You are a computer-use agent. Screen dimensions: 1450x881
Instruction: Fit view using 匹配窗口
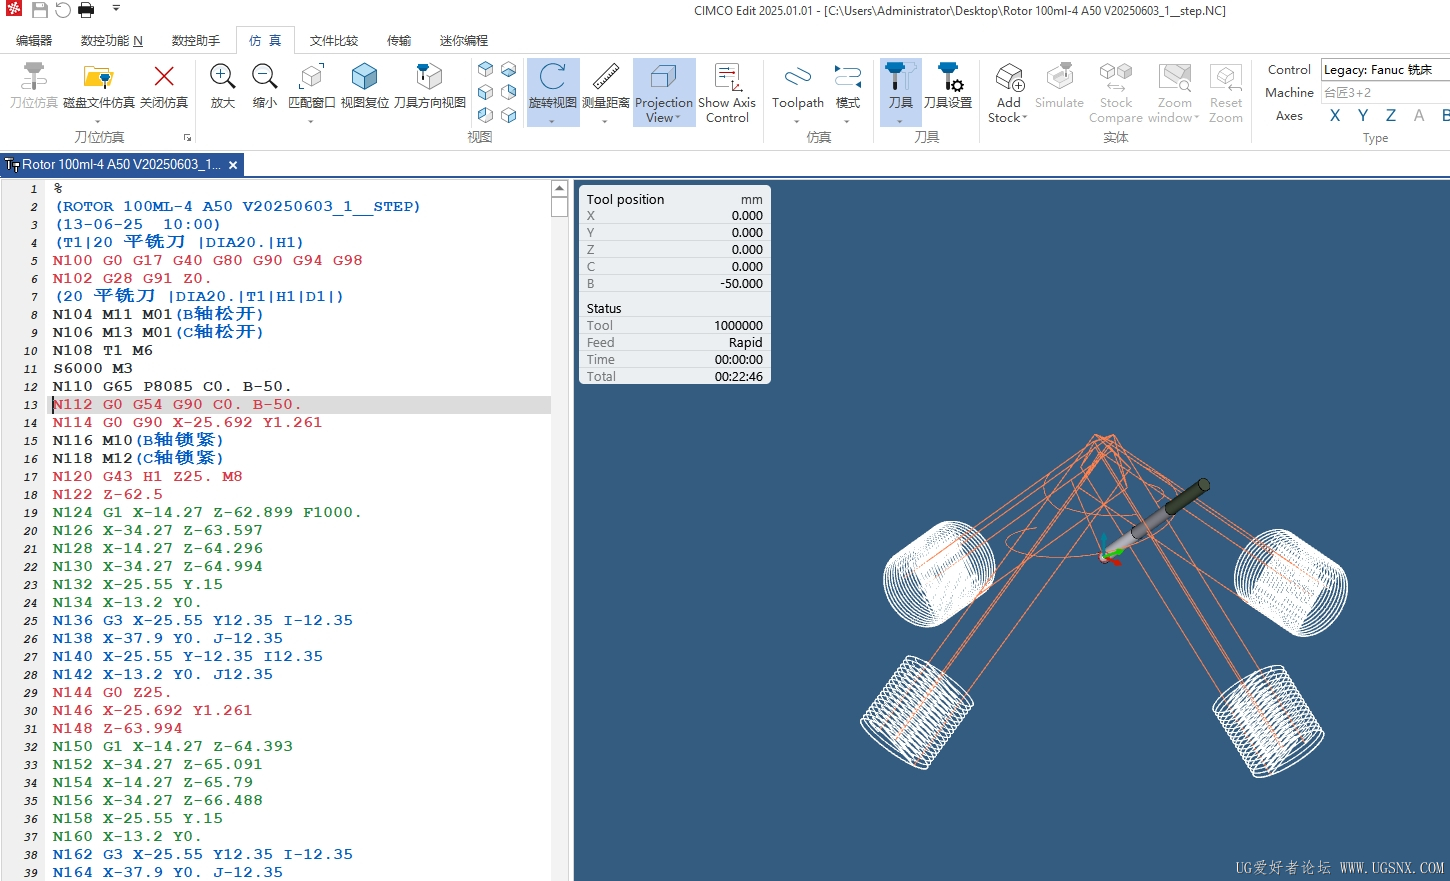311,84
